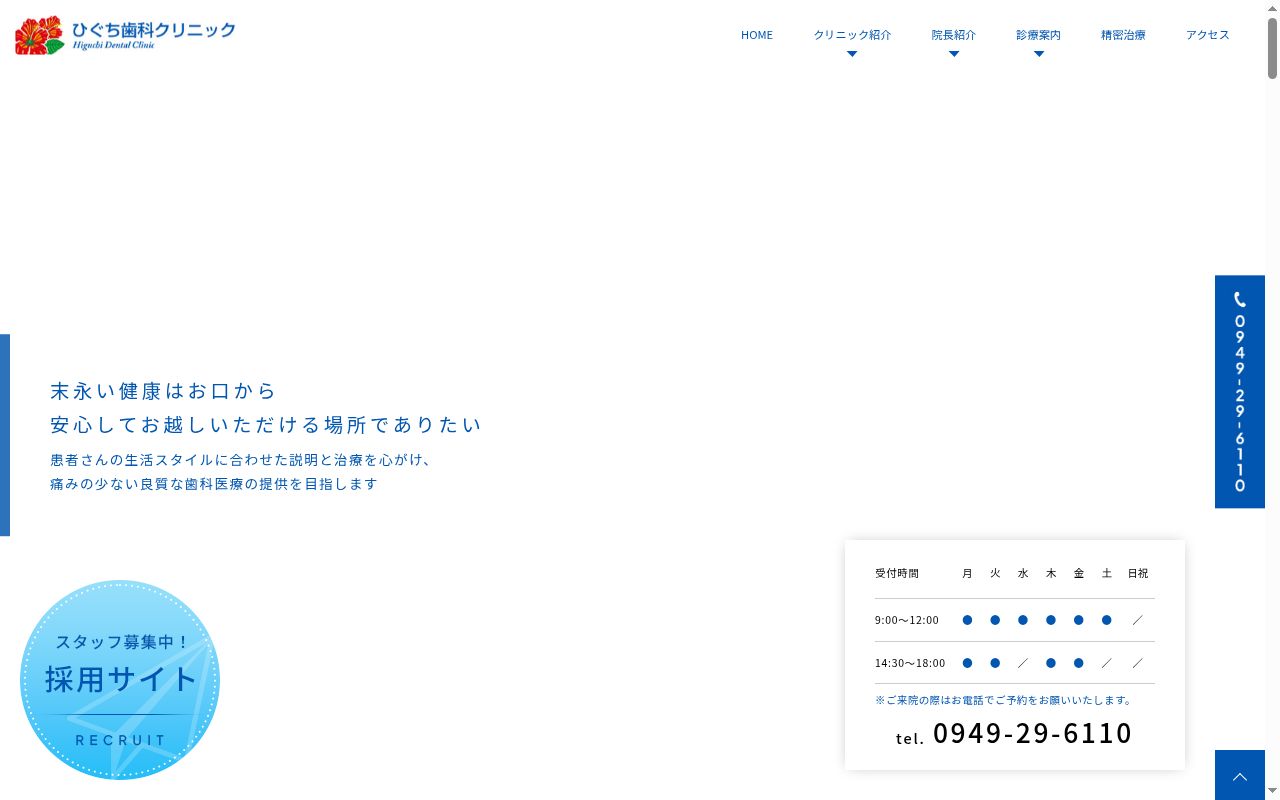Open the クリニック紹介 menu item
1280x800 pixels.
(852, 35)
